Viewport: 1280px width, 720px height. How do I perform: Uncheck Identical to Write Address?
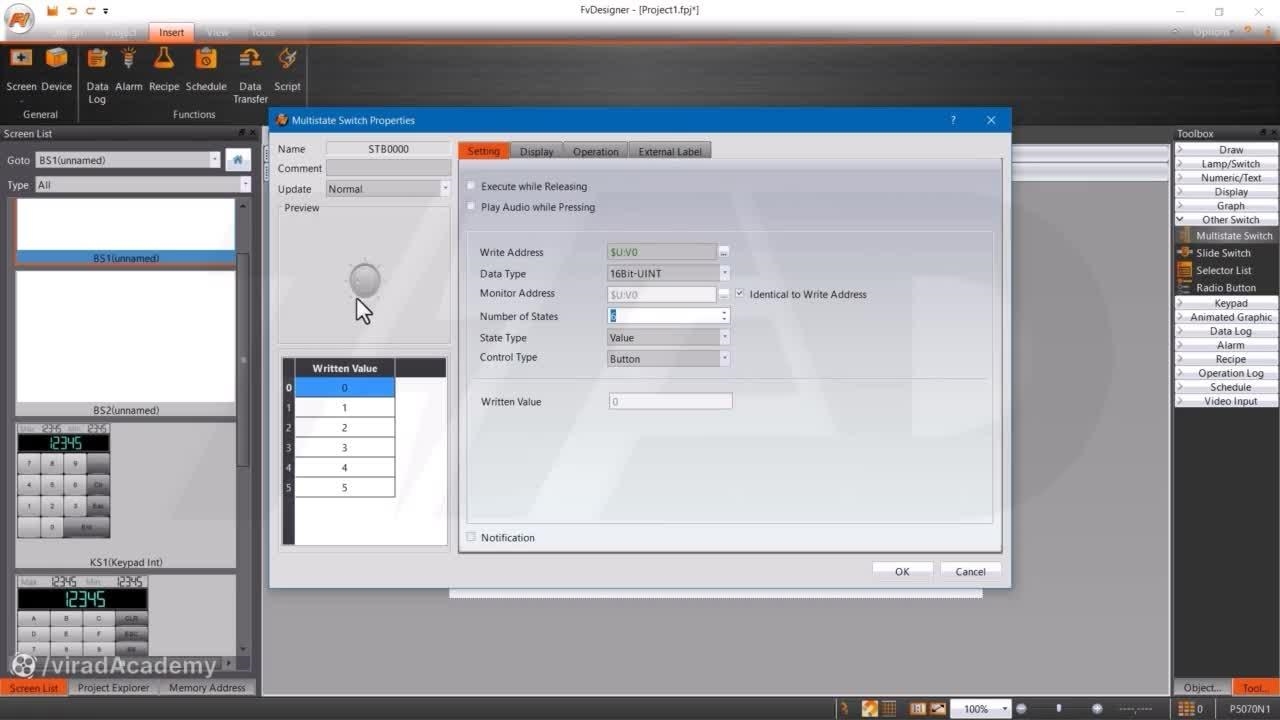click(740, 294)
